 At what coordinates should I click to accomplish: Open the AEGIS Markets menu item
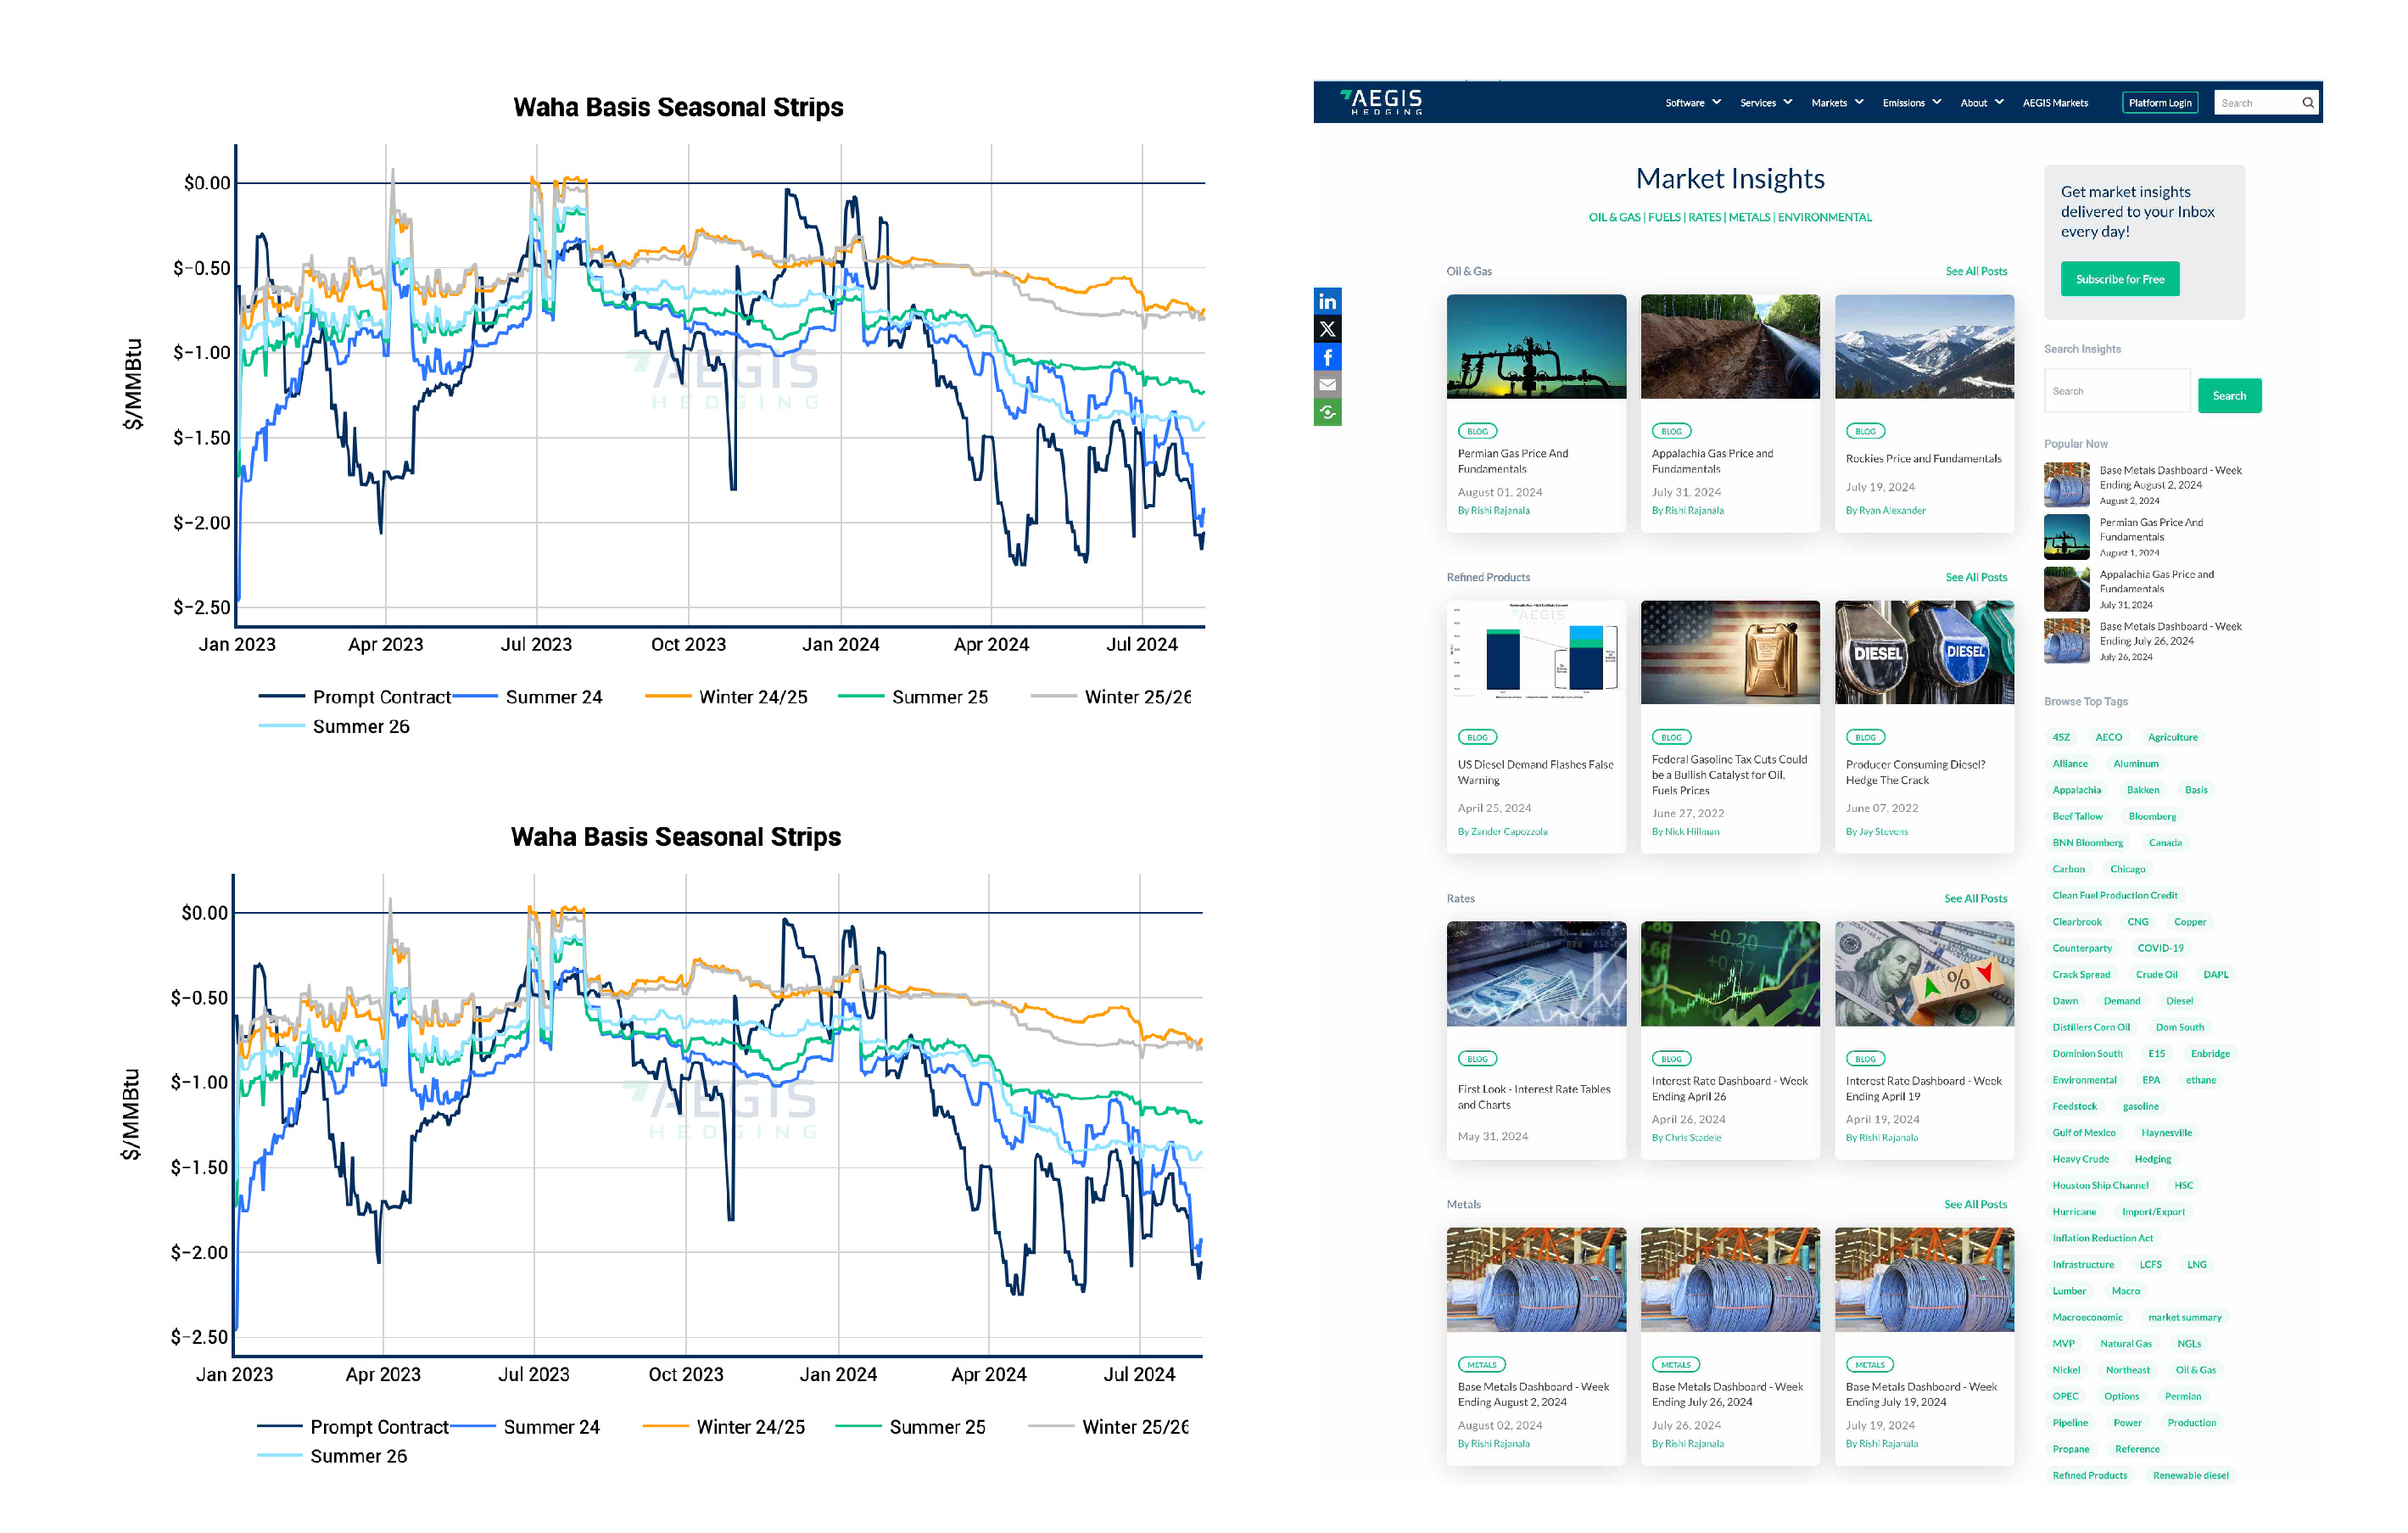tap(2054, 103)
